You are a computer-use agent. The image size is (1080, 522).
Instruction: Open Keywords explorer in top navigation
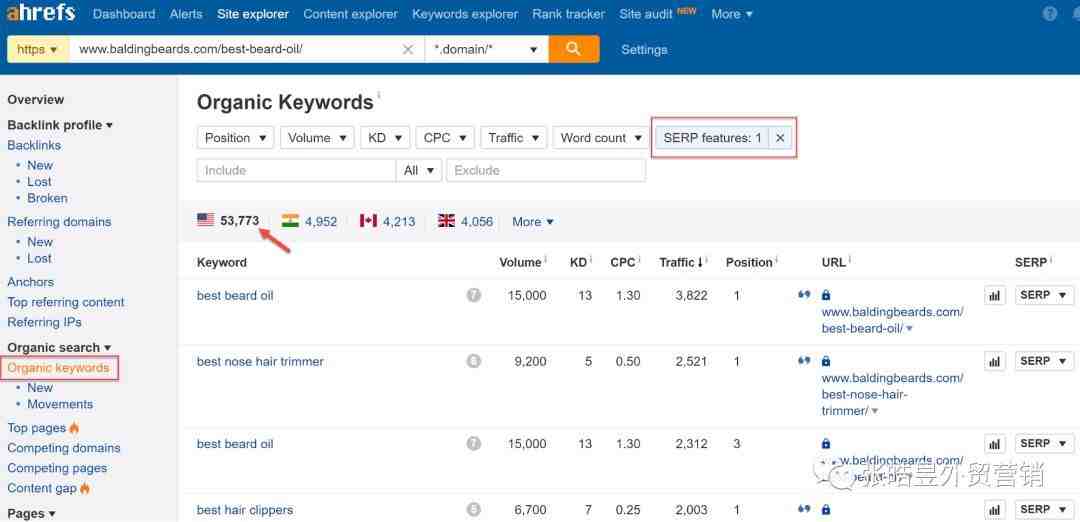[465, 14]
